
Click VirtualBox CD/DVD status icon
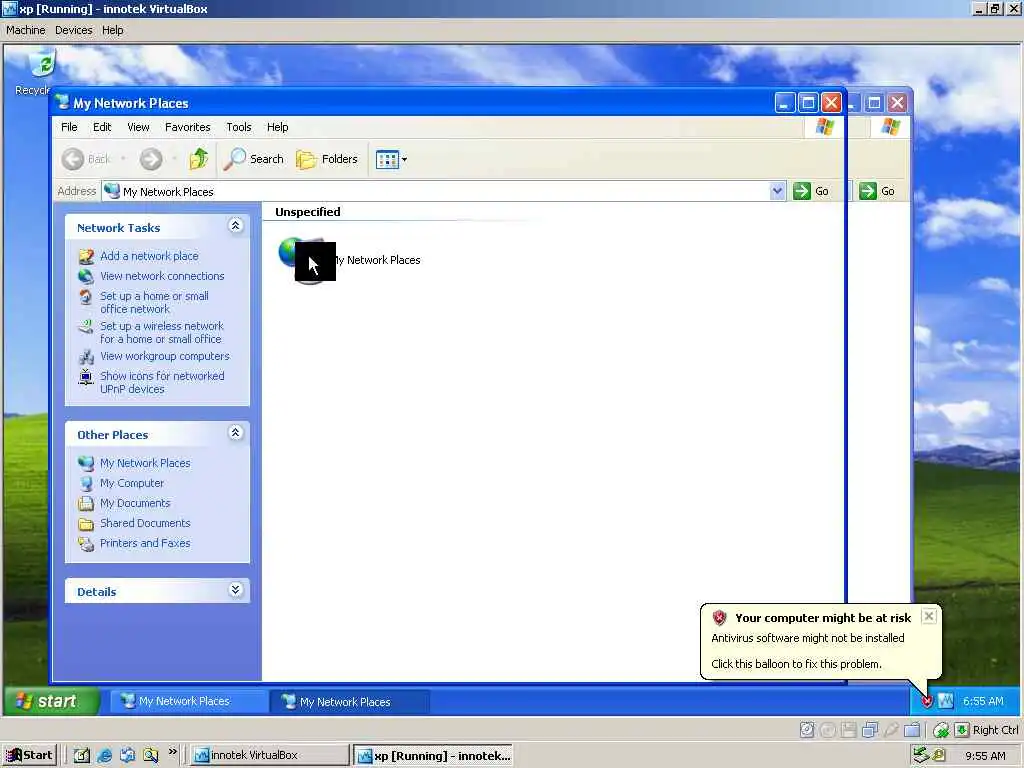[827, 730]
